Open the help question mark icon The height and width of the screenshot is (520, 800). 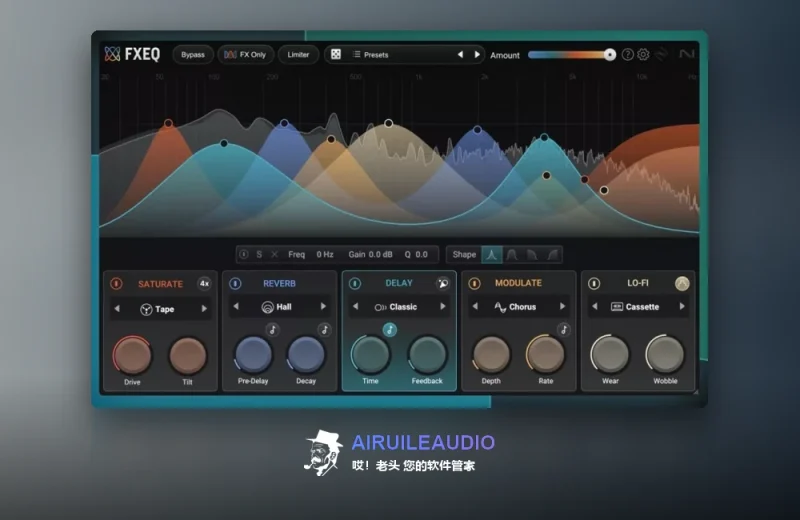point(628,54)
